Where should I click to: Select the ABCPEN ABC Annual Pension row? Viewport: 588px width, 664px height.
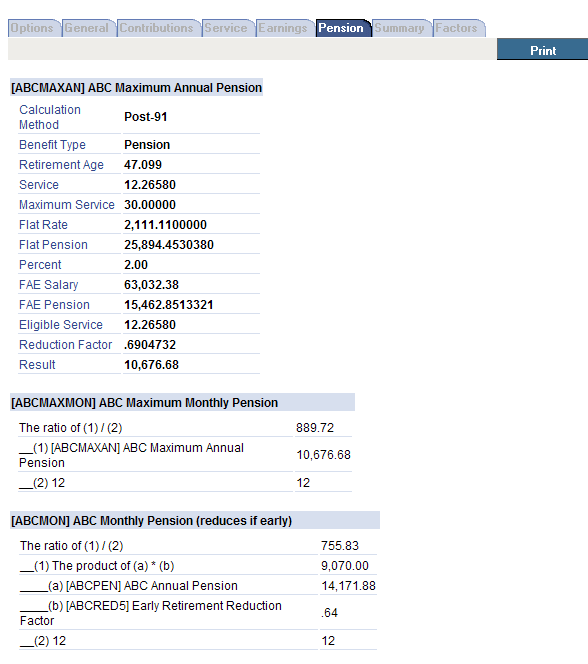coord(198,586)
